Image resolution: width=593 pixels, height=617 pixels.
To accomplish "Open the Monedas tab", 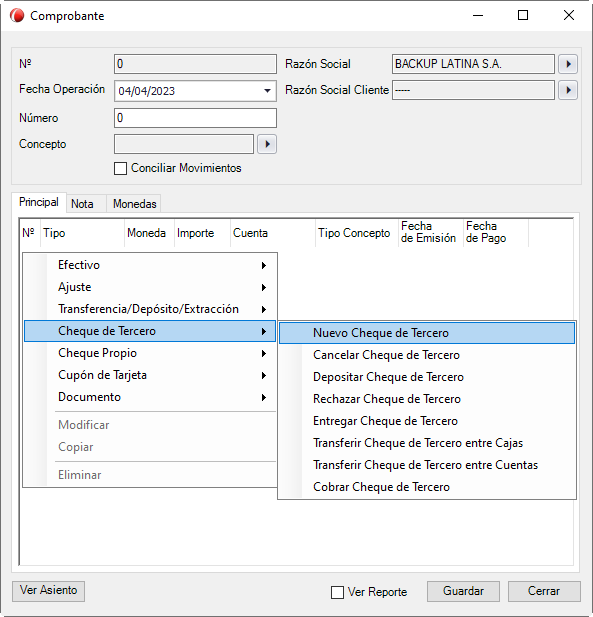I will pos(135,204).
